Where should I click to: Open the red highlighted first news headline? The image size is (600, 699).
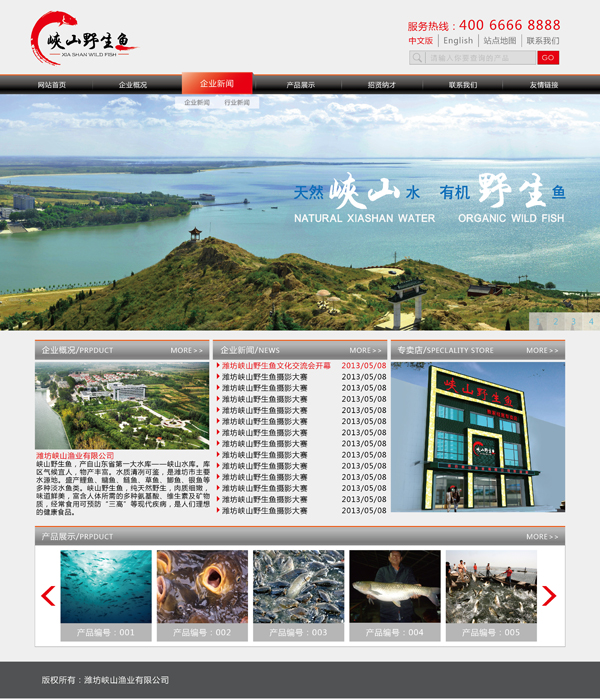click(x=276, y=366)
